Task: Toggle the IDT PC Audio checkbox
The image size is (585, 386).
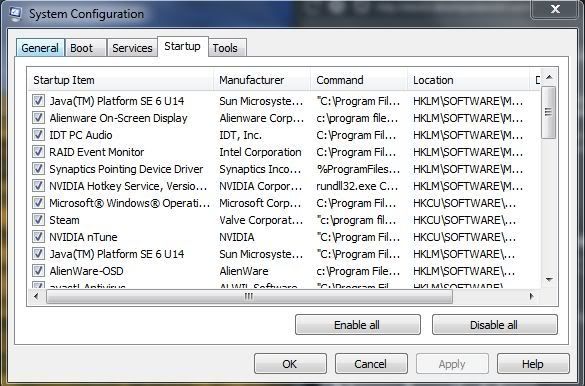Action: click(38, 135)
